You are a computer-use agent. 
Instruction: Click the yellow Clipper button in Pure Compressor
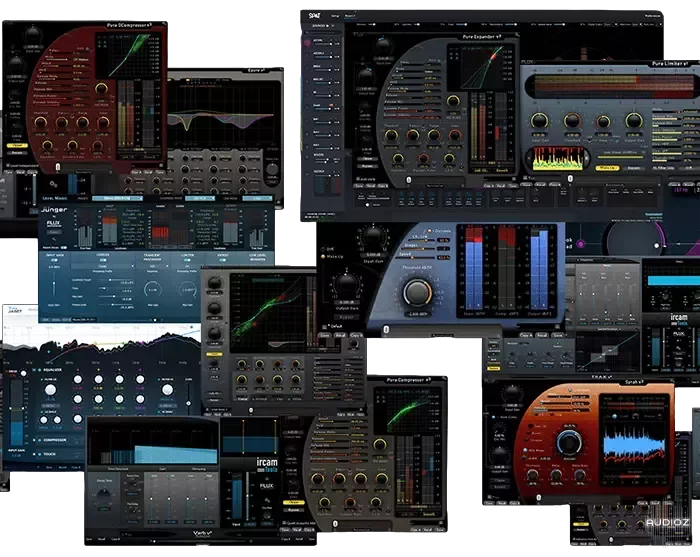[x=294, y=502]
